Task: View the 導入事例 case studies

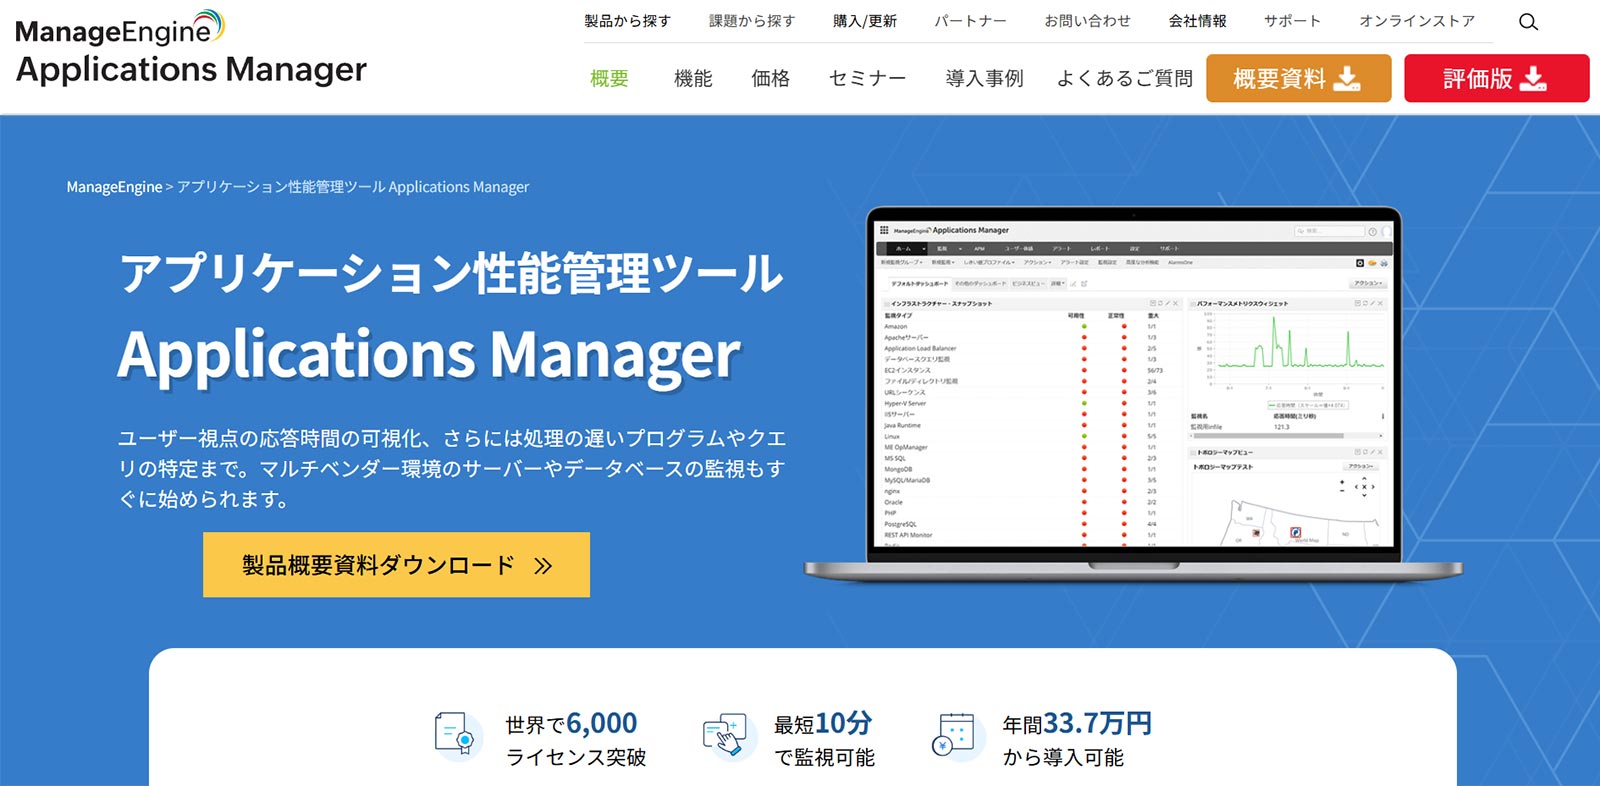Action: pos(984,78)
